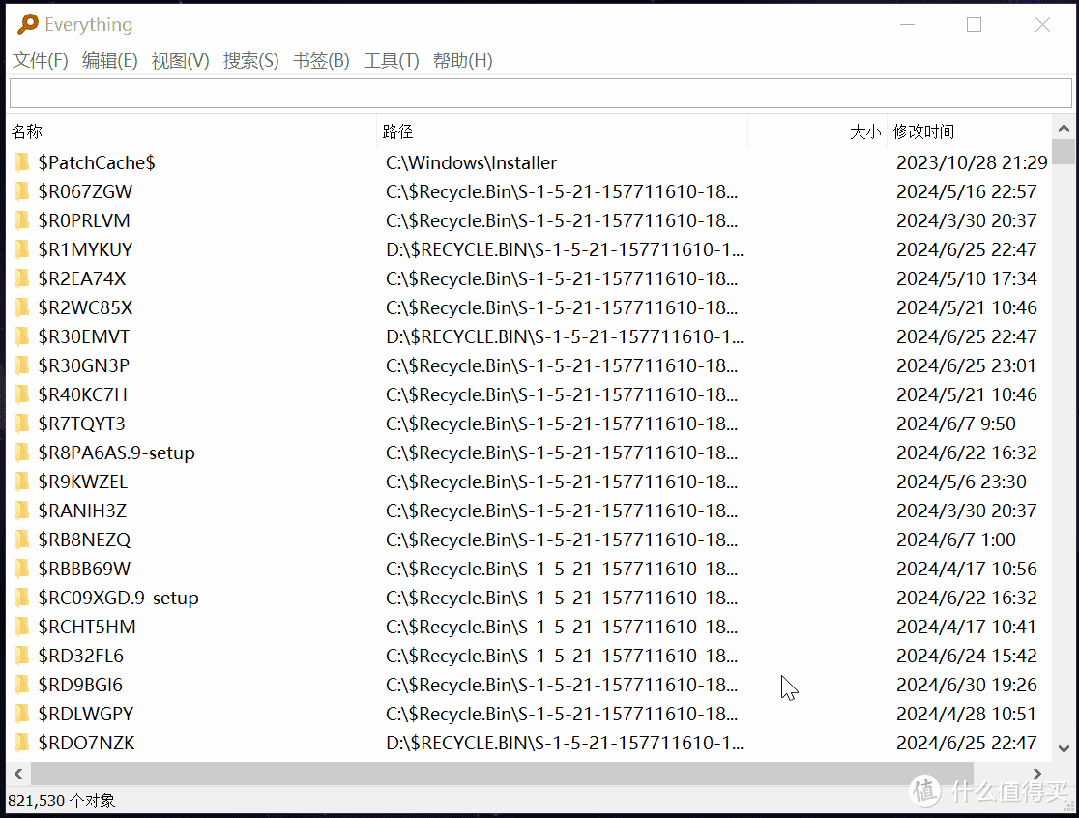Click folder icon next to $RC09XGD.9-setup
Screen dimensions: 1079x818
pos(22,597)
